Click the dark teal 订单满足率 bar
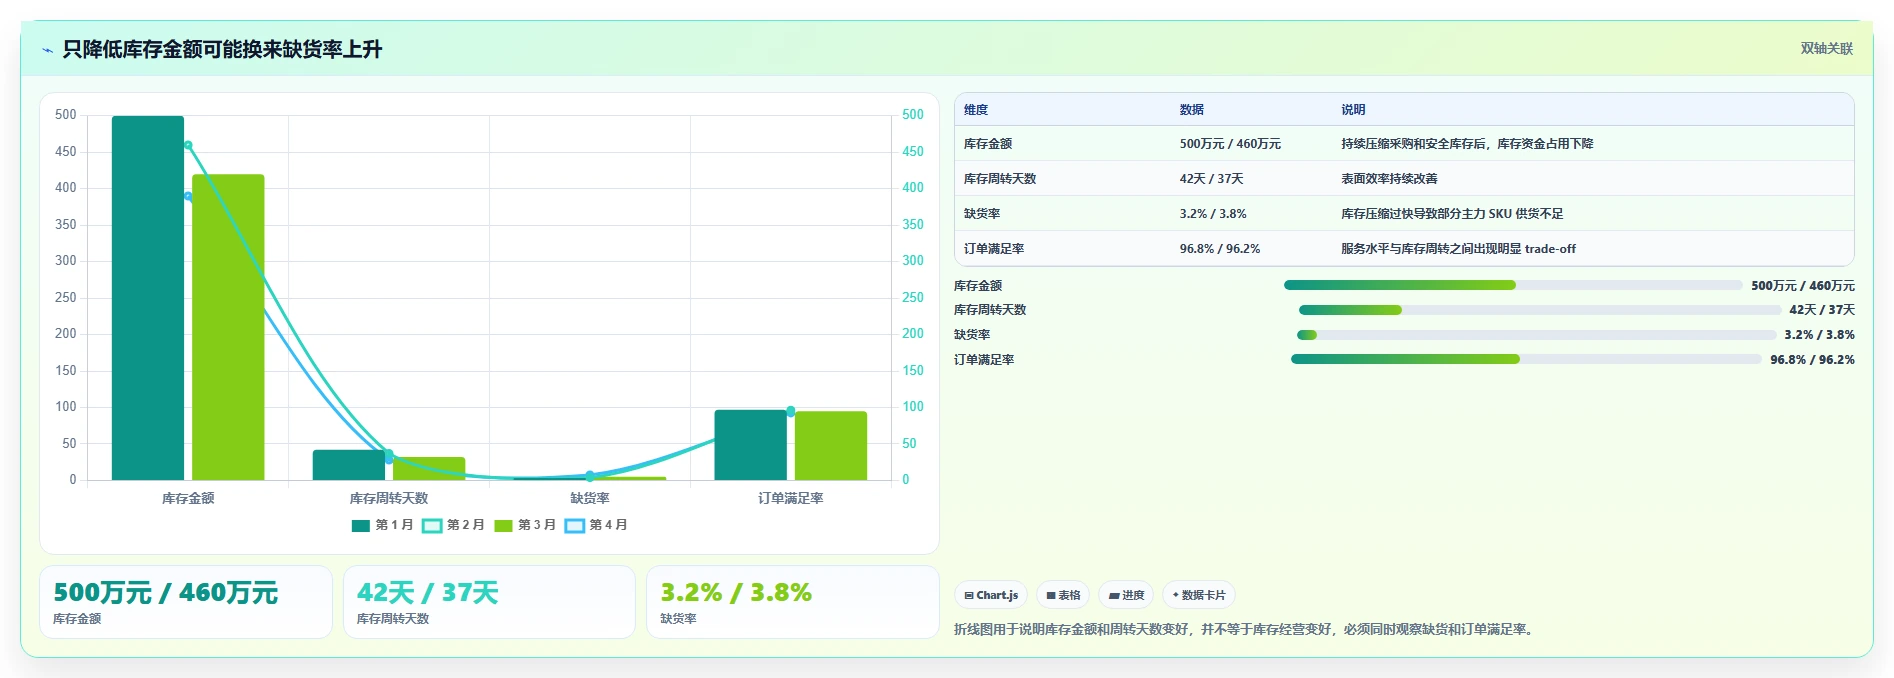 (750, 445)
